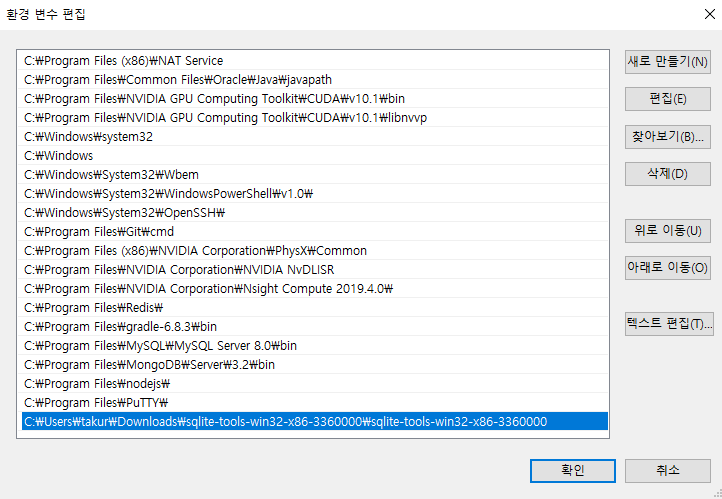This screenshot has height=499, width=722.
Task: Select the System32\Wbem entry
Action: tap(314, 174)
